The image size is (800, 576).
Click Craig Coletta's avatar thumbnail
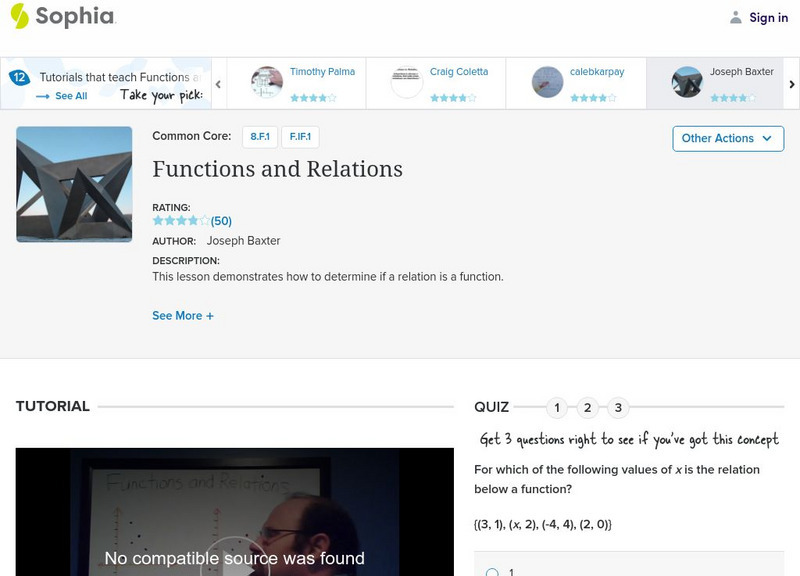click(x=407, y=82)
